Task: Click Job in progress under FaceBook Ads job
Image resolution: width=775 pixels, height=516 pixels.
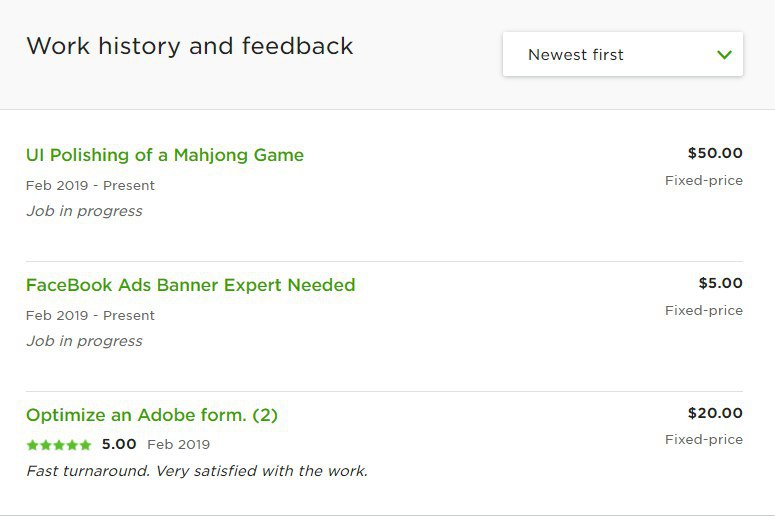Action: [x=84, y=341]
